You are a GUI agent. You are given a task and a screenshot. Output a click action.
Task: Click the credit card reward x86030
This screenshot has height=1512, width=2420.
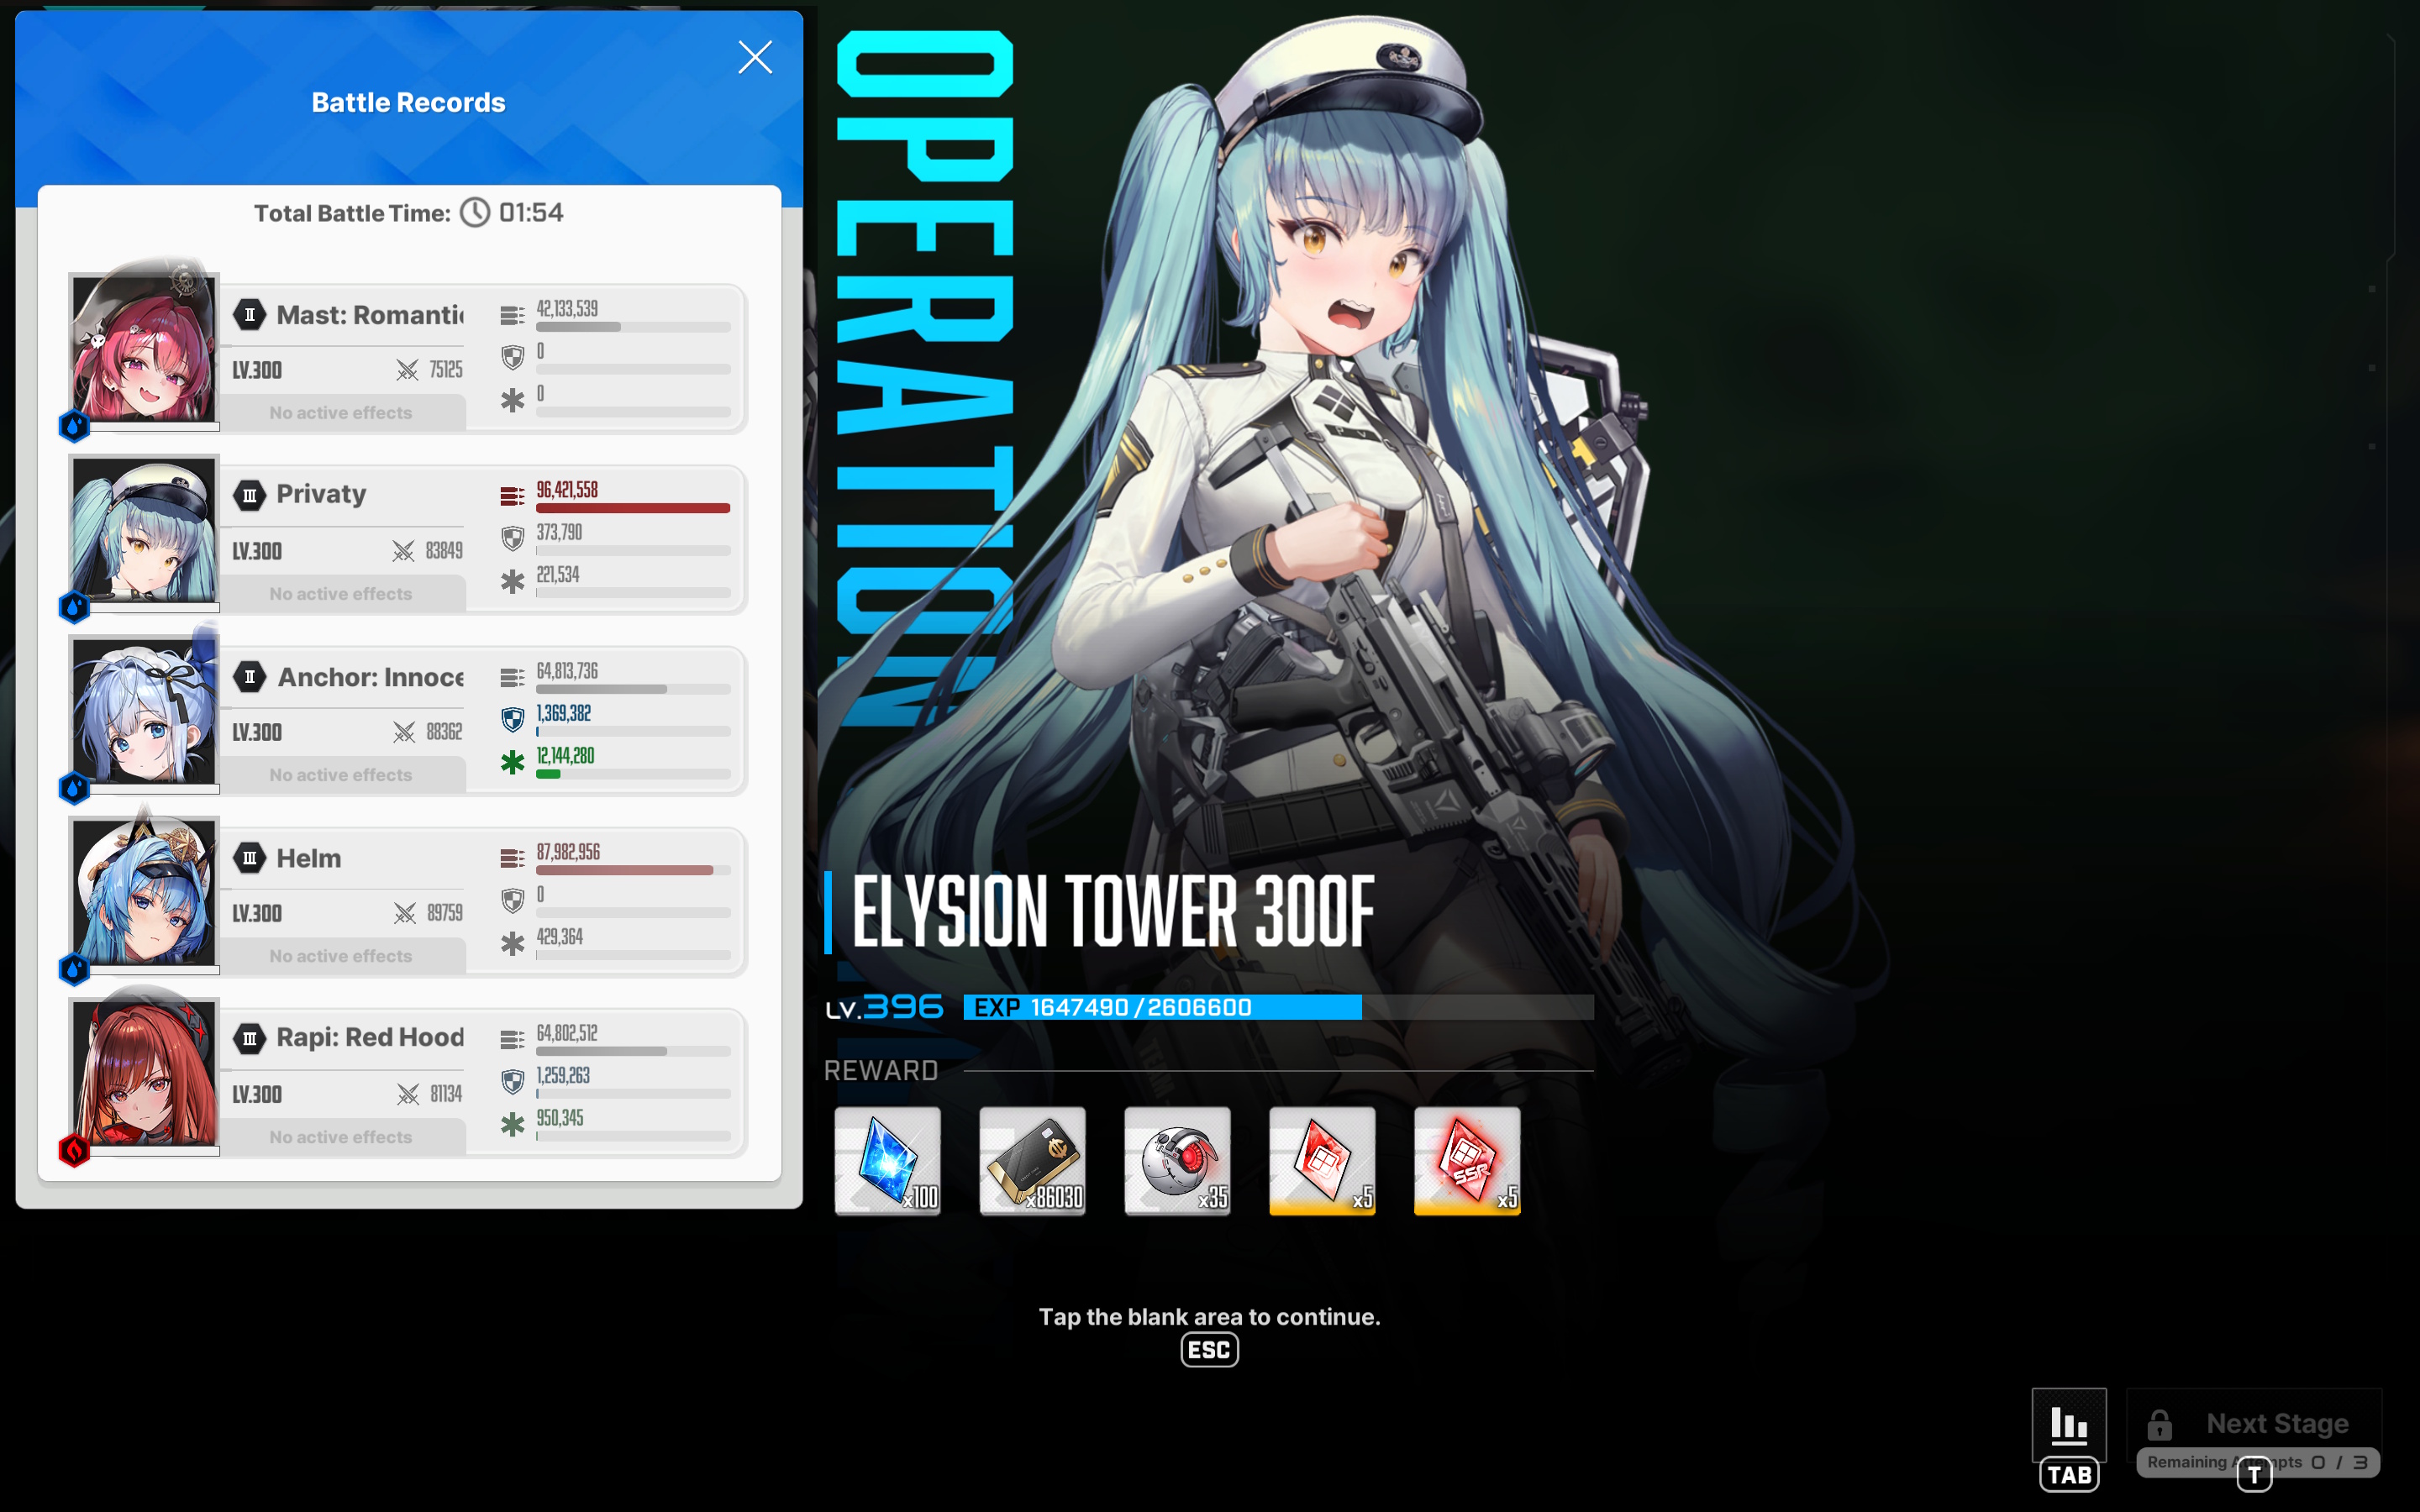1033,1161
